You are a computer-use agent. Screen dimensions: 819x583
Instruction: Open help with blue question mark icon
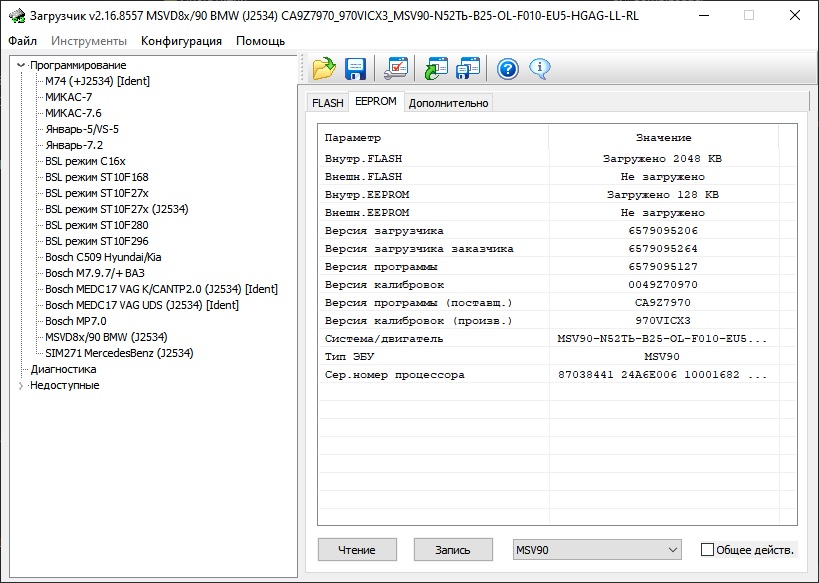(x=508, y=69)
